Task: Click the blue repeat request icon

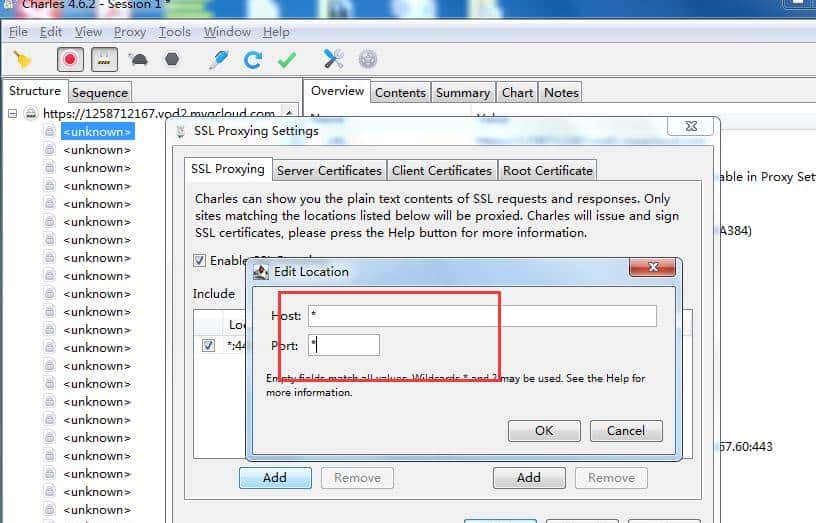Action: click(253, 60)
